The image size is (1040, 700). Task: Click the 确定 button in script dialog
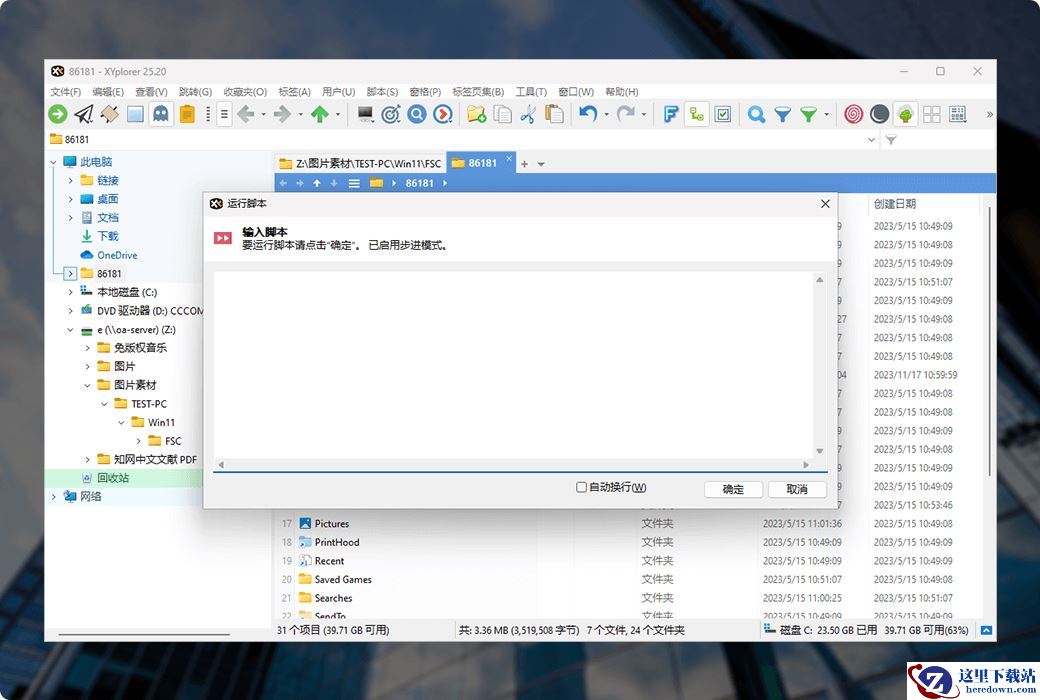(733, 489)
